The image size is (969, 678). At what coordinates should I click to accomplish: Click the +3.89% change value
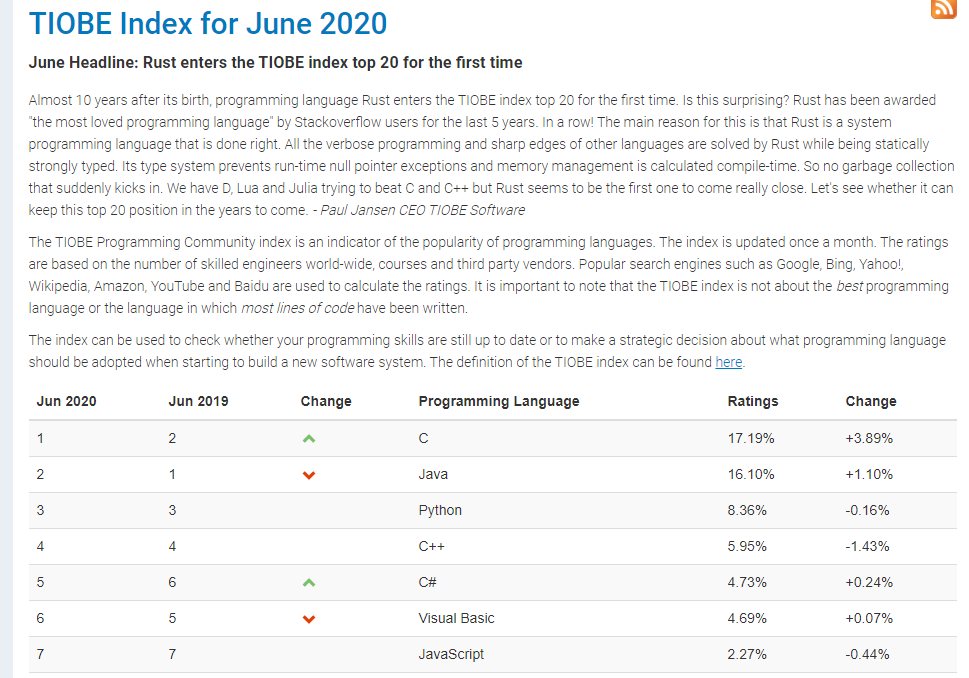pyautogui.click(x=869, y=438)
